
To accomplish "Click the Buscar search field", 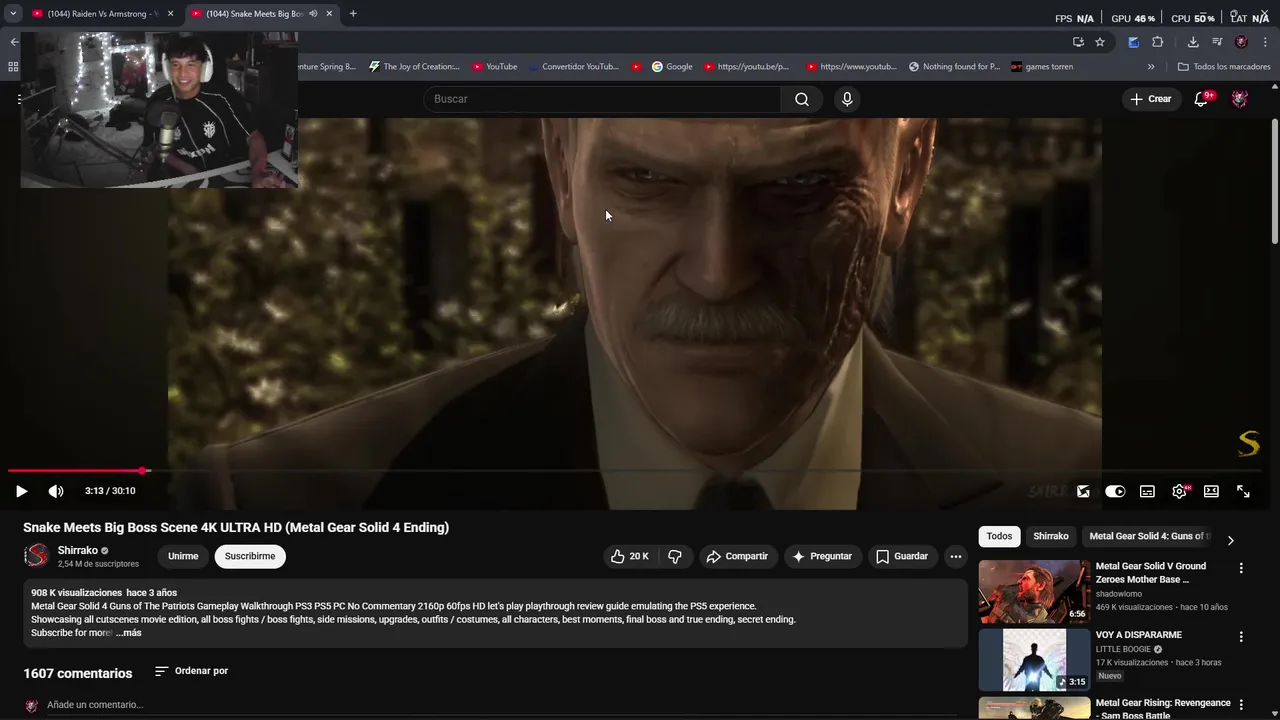I will [x=603, y=99].
